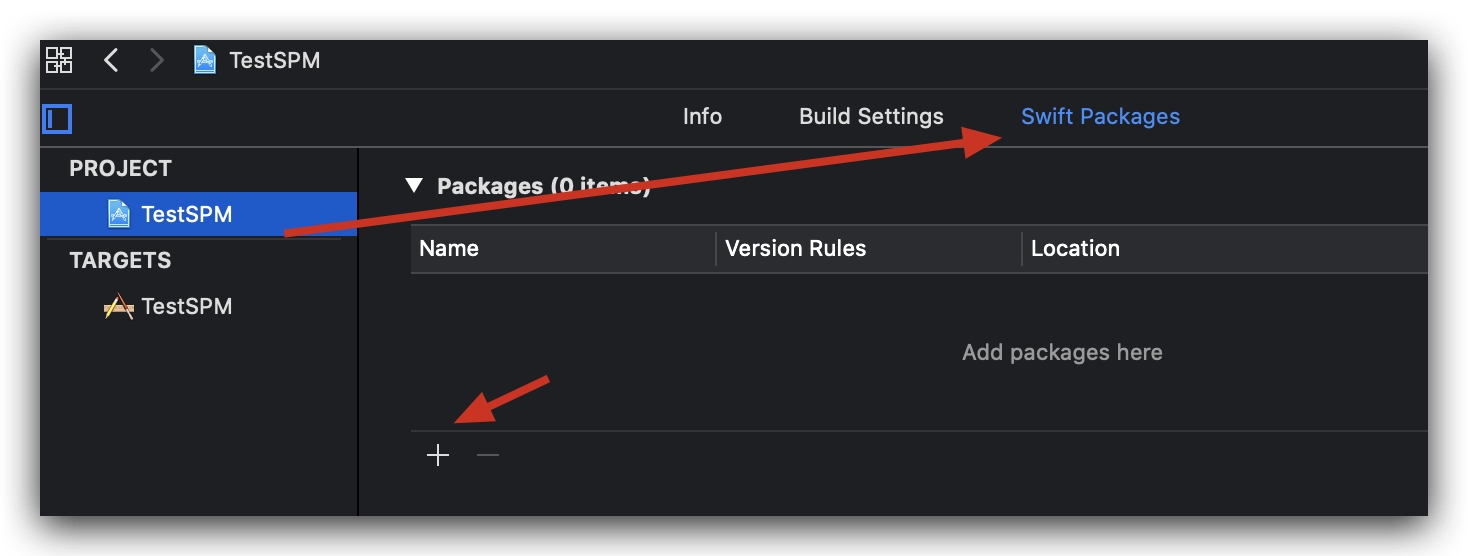The width and height of the screenshot is (1468, 556).
Task: Click the empty 'Add packages here' list area
Action: coord(919,352)
